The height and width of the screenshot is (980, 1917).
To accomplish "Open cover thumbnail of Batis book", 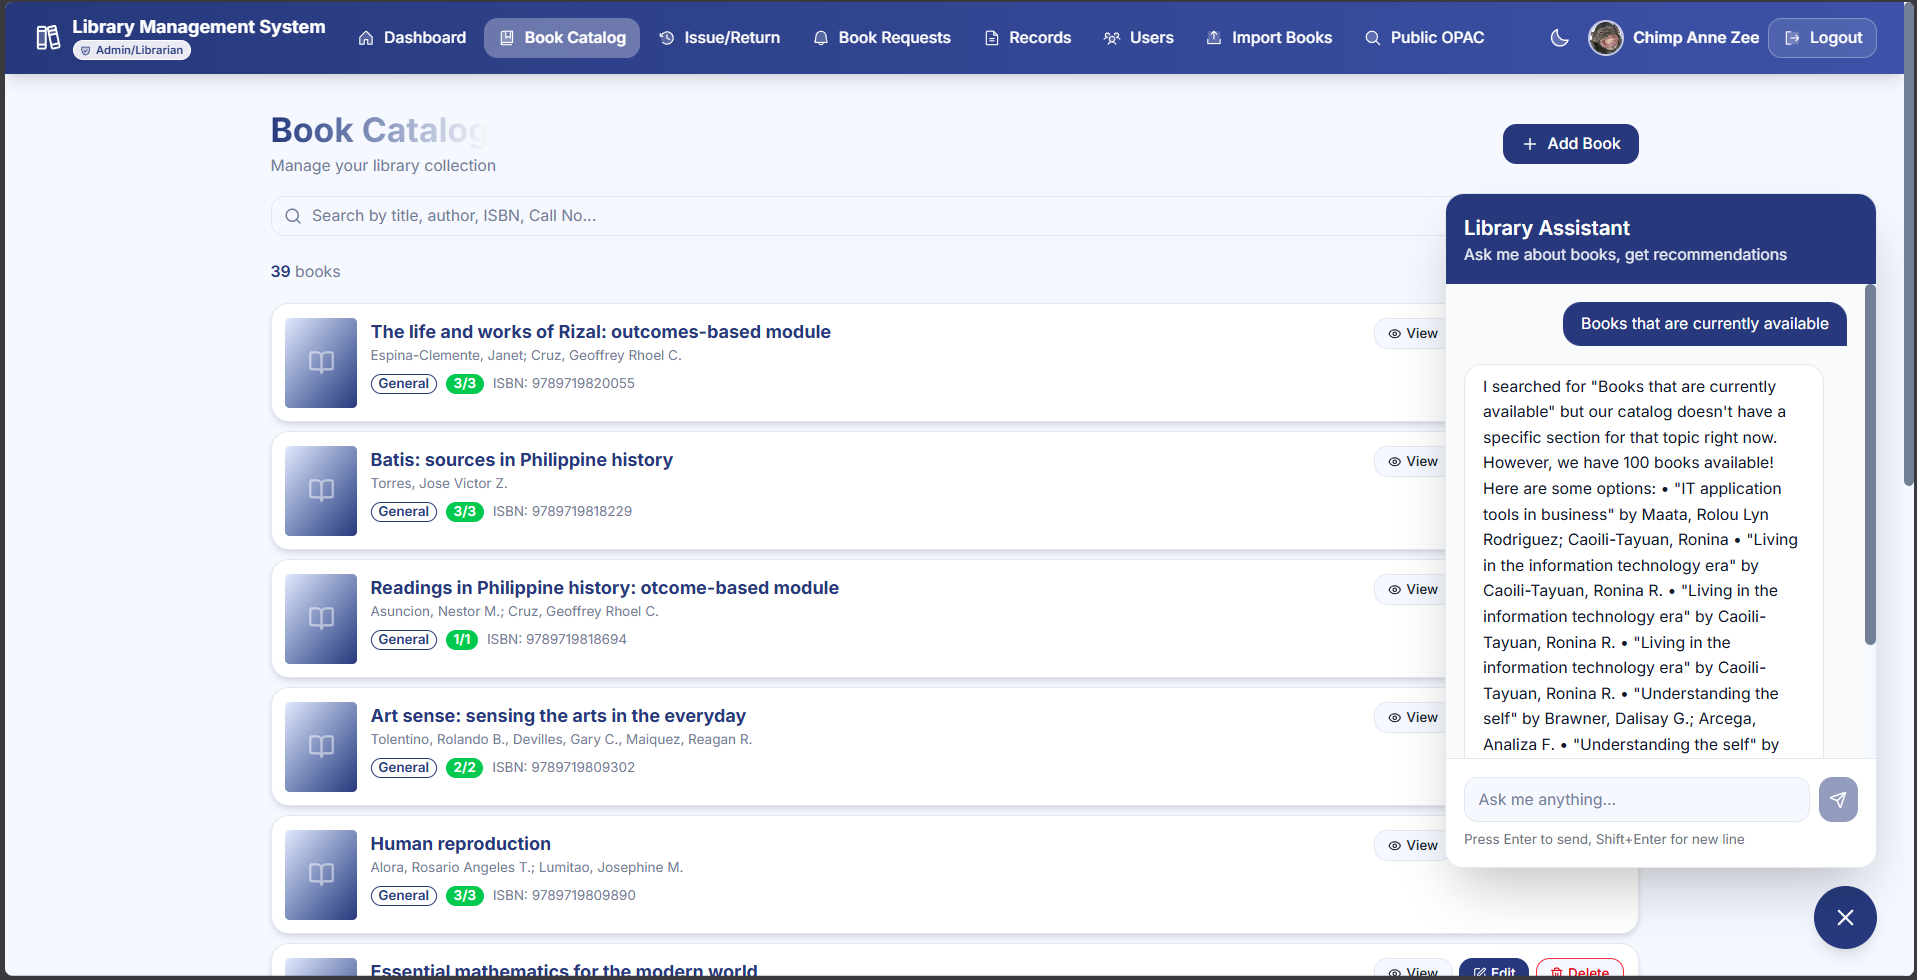I will click(x=321, y=491).
